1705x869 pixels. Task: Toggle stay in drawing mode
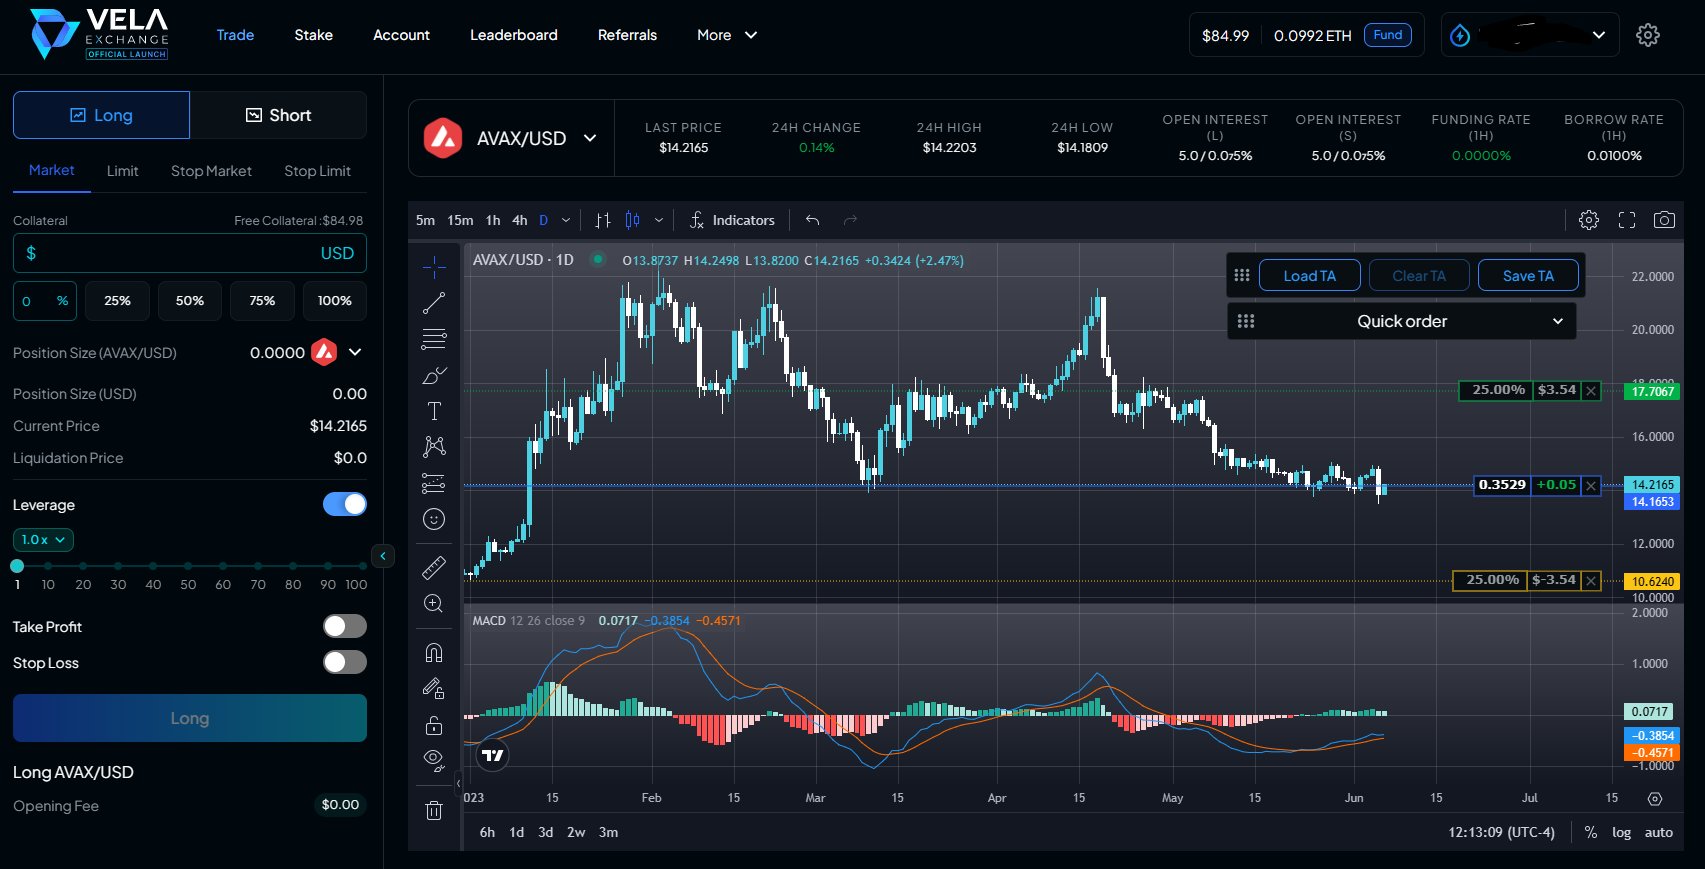point(434,689)
